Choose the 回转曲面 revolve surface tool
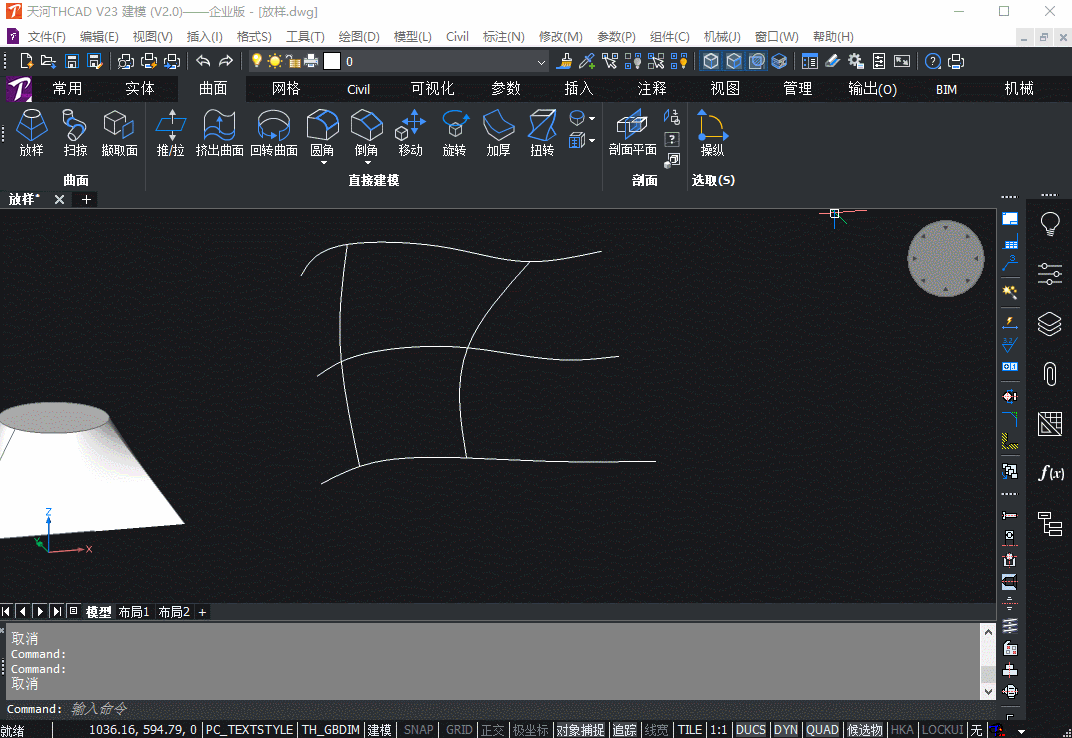1072x738 pixels. (273, 133)
